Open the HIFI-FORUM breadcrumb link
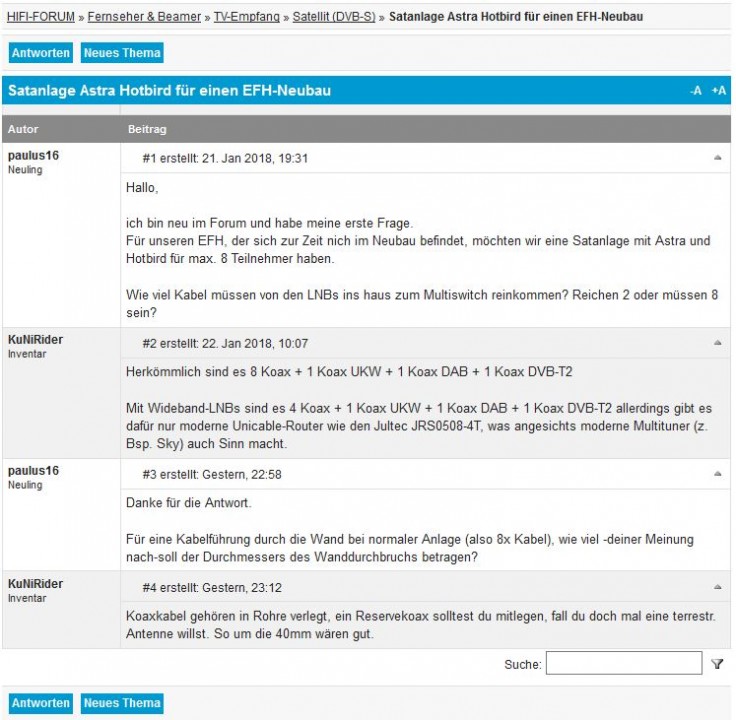The height and width of the screenshot is (720, 736). point(41,17)
